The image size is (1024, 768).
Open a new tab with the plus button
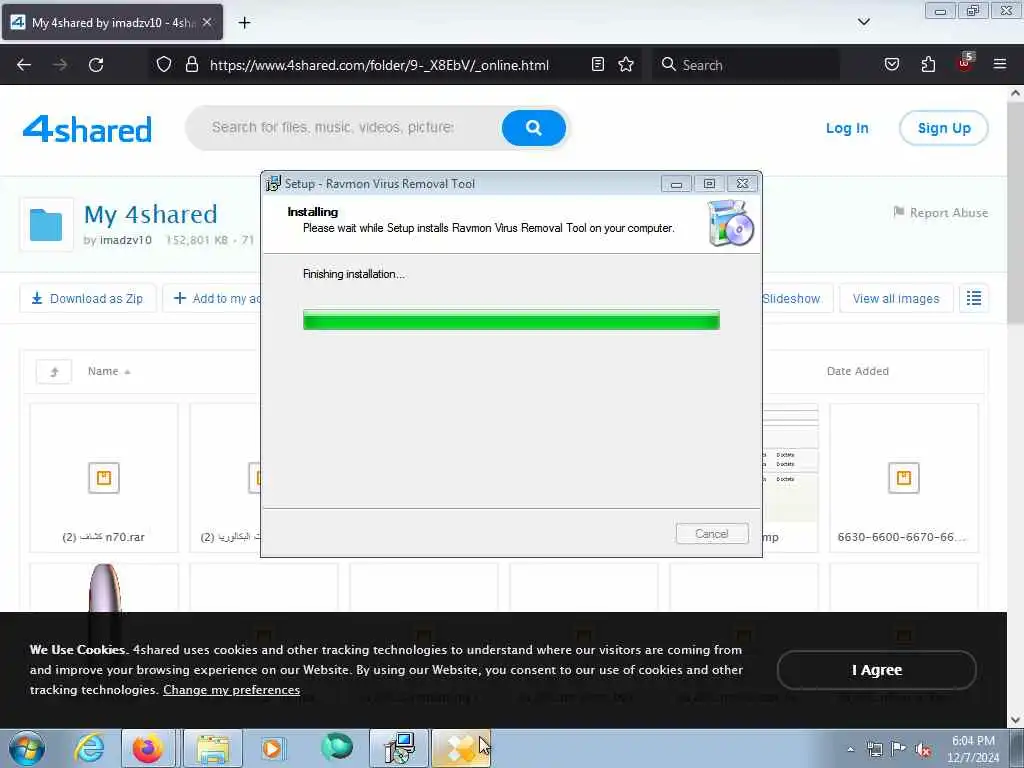[x=244, y=23]
